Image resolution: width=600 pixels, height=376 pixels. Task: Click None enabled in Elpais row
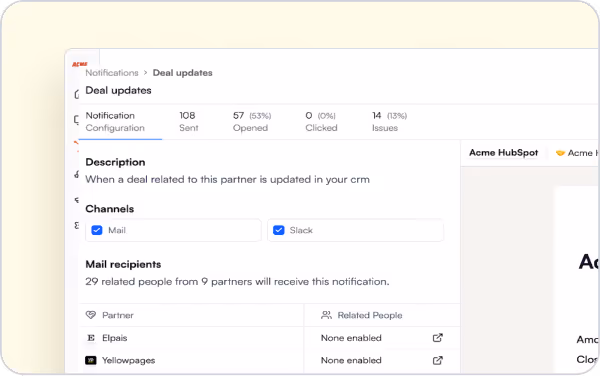coord(351,338)
